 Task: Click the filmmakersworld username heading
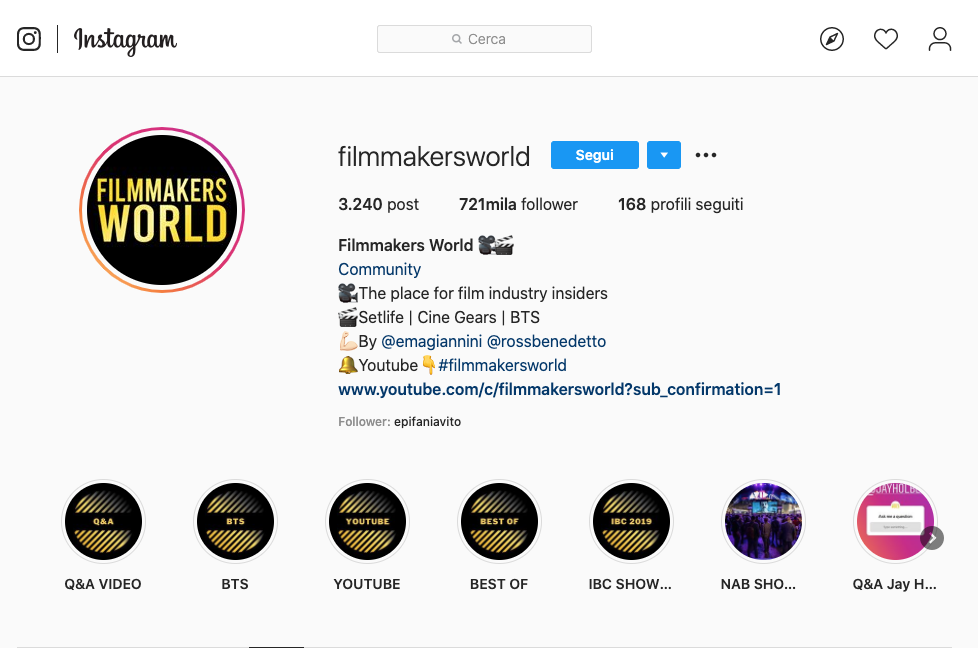click(434, 156)
